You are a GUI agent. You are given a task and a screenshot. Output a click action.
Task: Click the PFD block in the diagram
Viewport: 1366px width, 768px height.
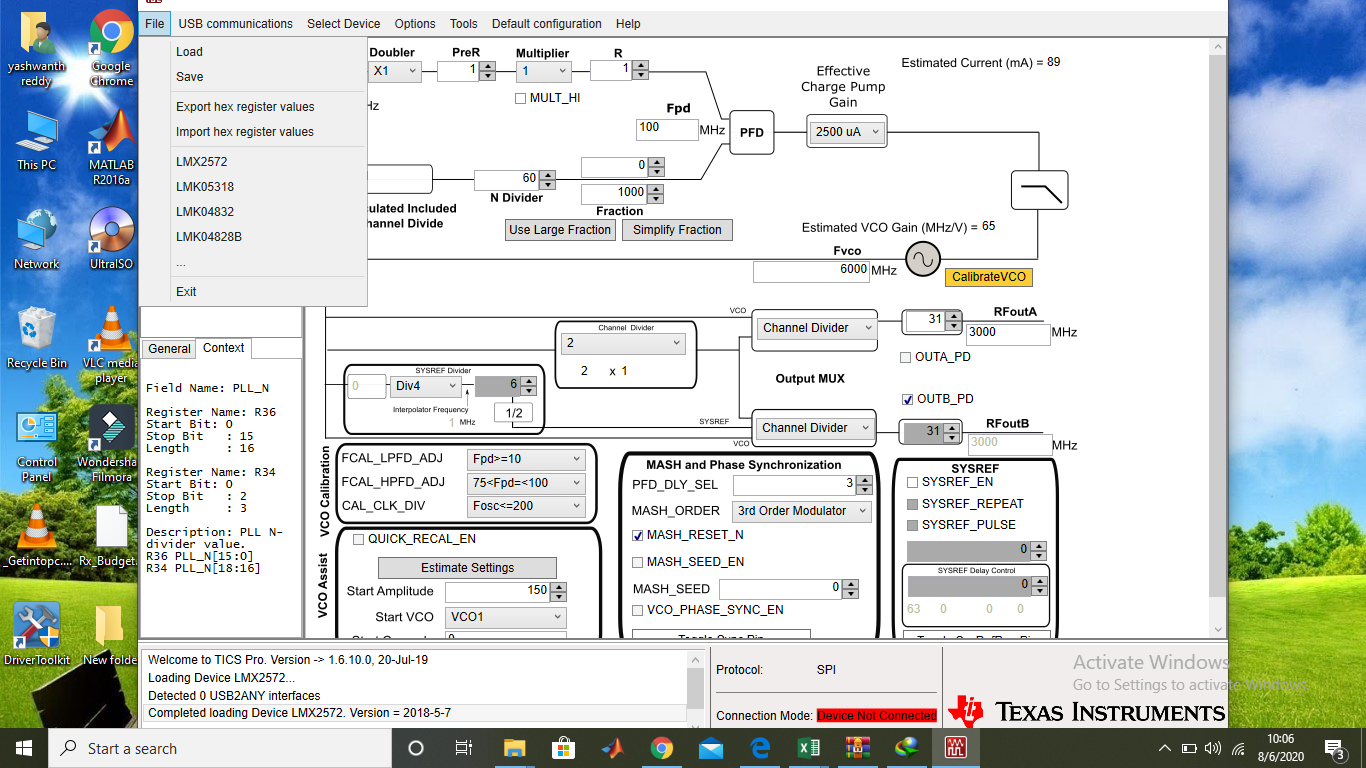752,132
